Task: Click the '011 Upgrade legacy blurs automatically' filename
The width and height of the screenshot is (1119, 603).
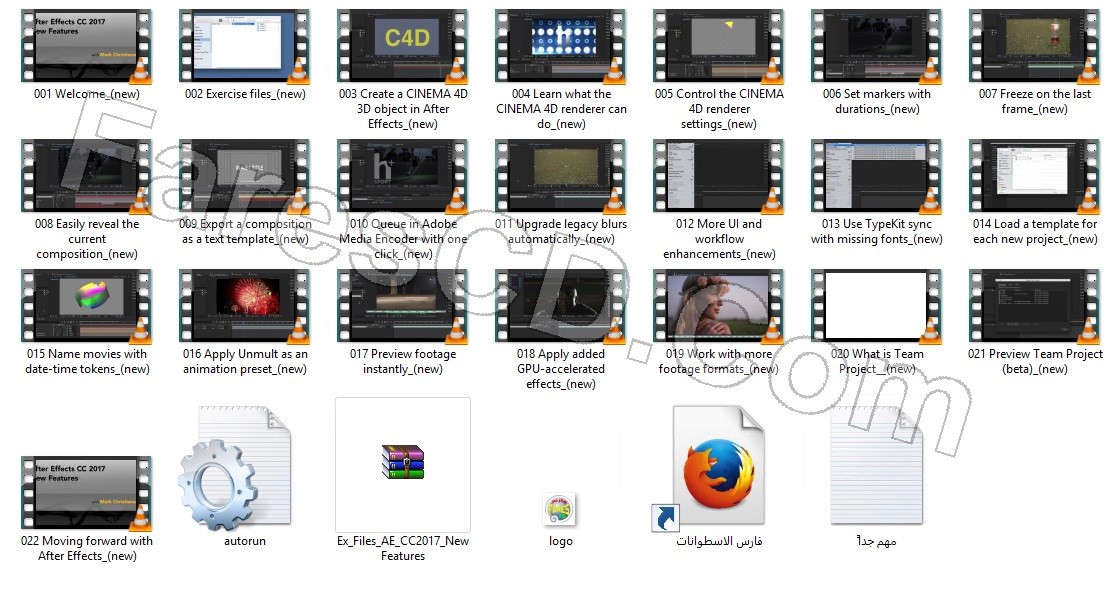Action: (x=561, y=231)
